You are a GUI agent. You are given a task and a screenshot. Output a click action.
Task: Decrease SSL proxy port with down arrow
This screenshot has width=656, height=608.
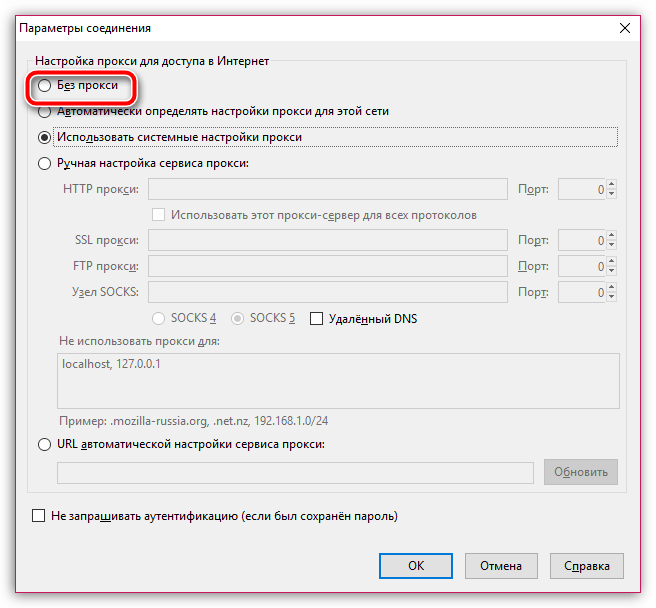click(612, 245)
